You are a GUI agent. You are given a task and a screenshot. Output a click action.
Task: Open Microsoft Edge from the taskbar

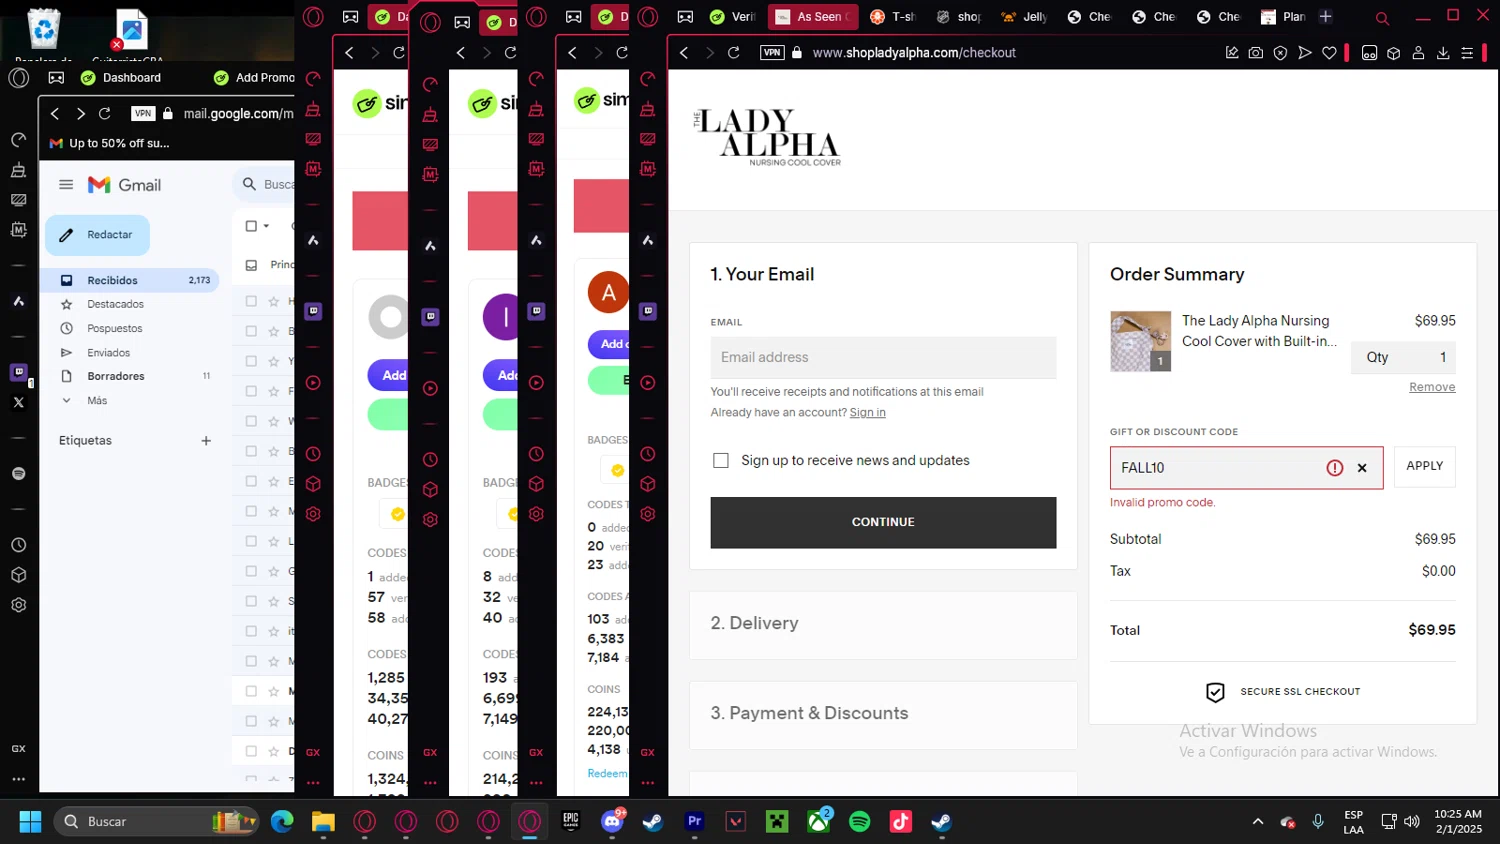[x=282, y=822]
